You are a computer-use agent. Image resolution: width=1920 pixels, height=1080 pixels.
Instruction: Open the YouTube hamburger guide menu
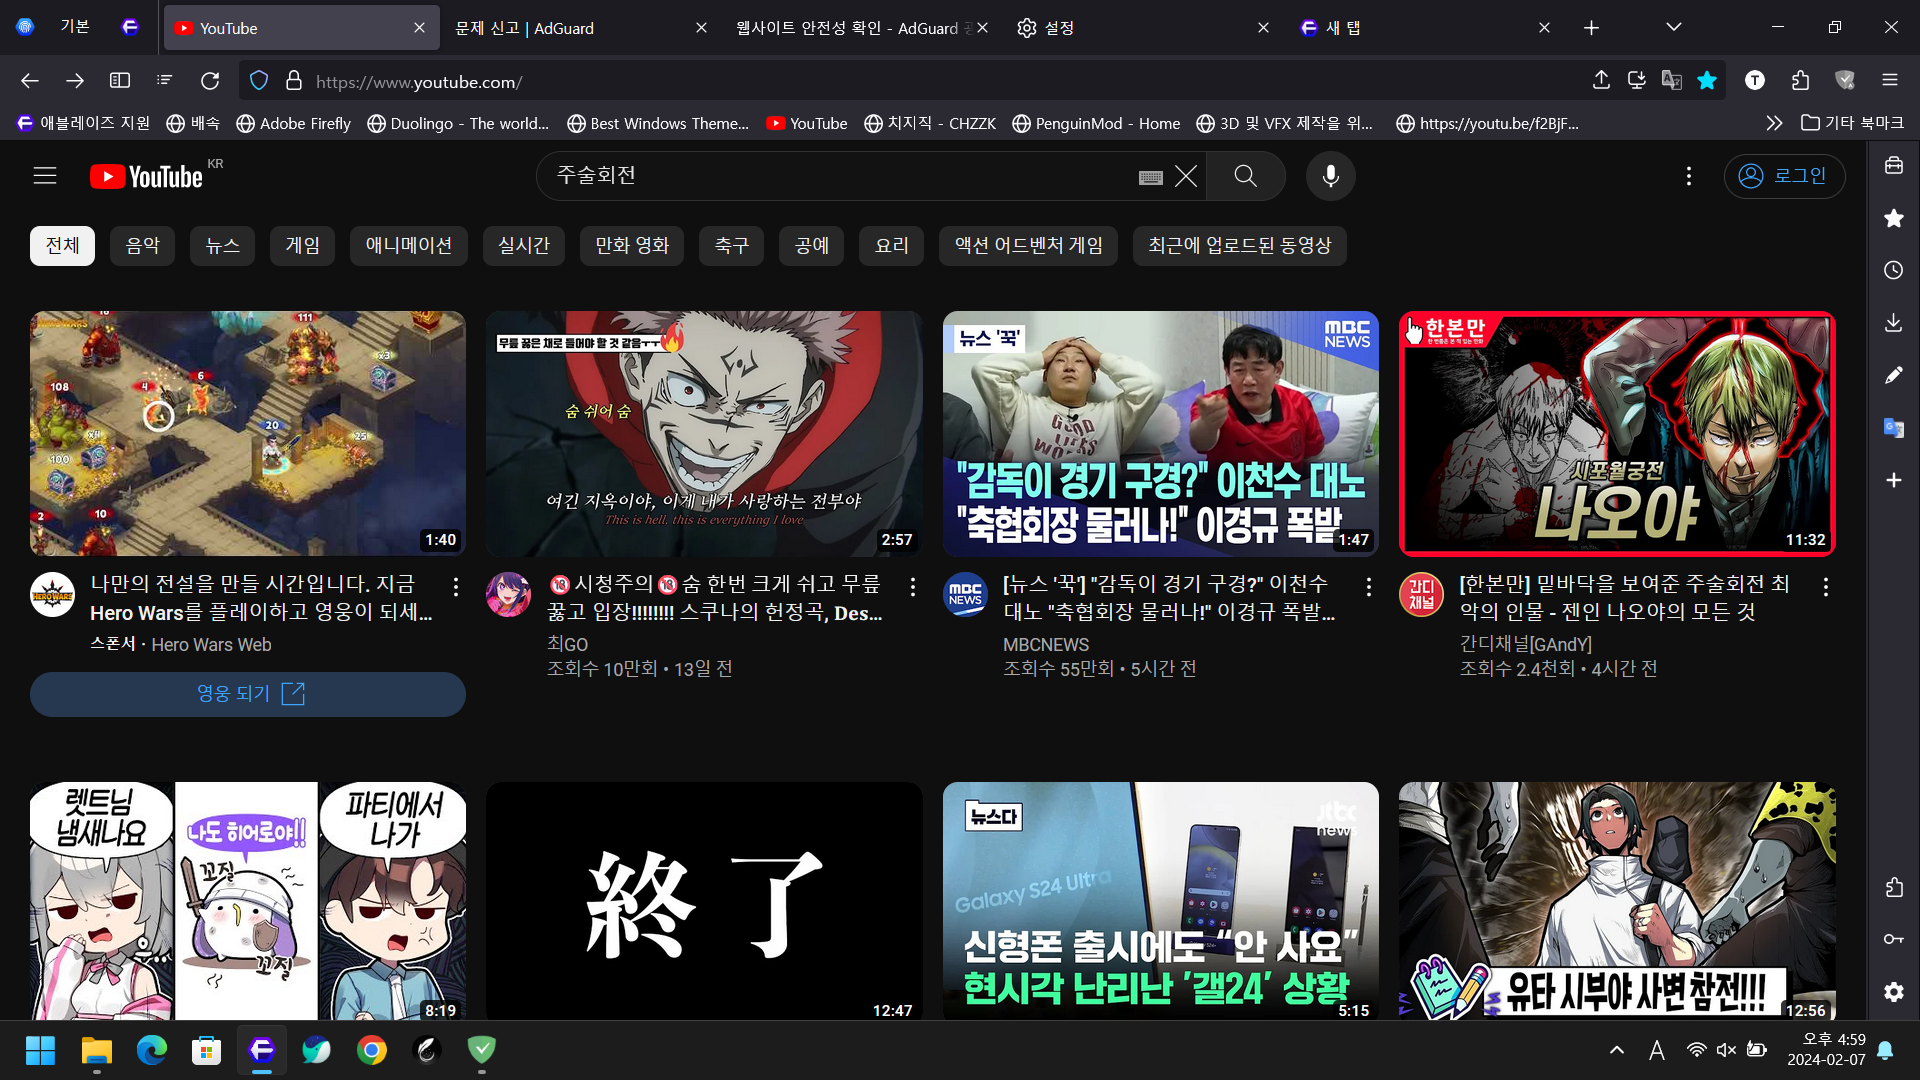tap(45, 176)
